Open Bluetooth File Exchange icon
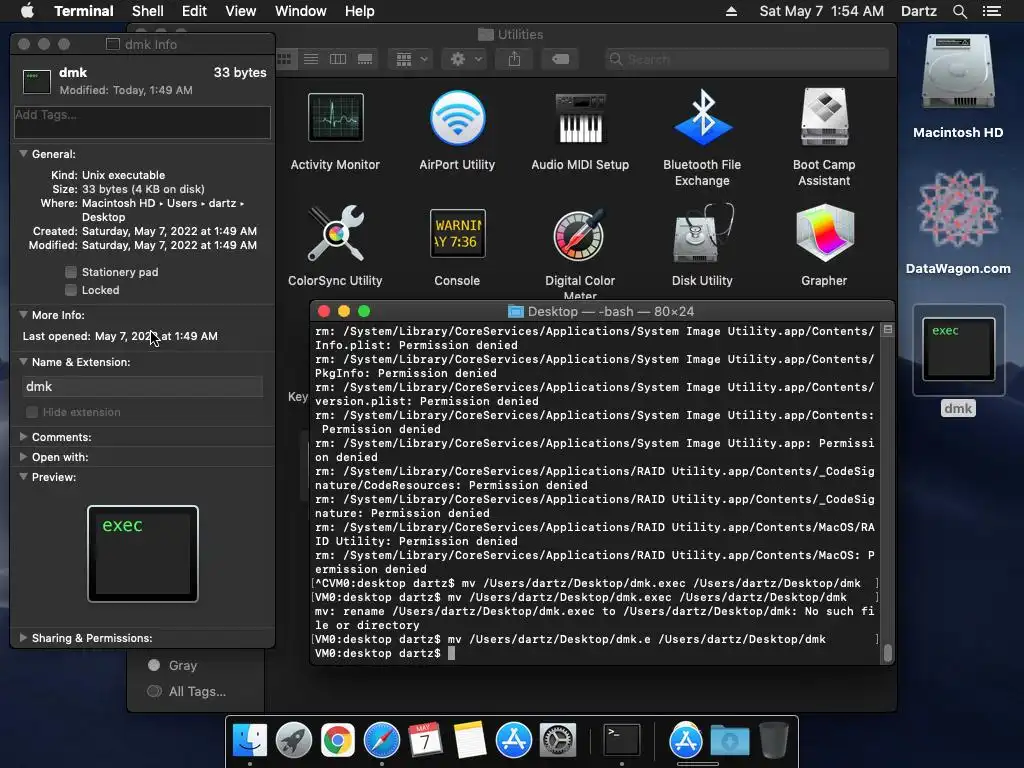The height and width of the screenshot is (768, 1024). coord(702,118)
